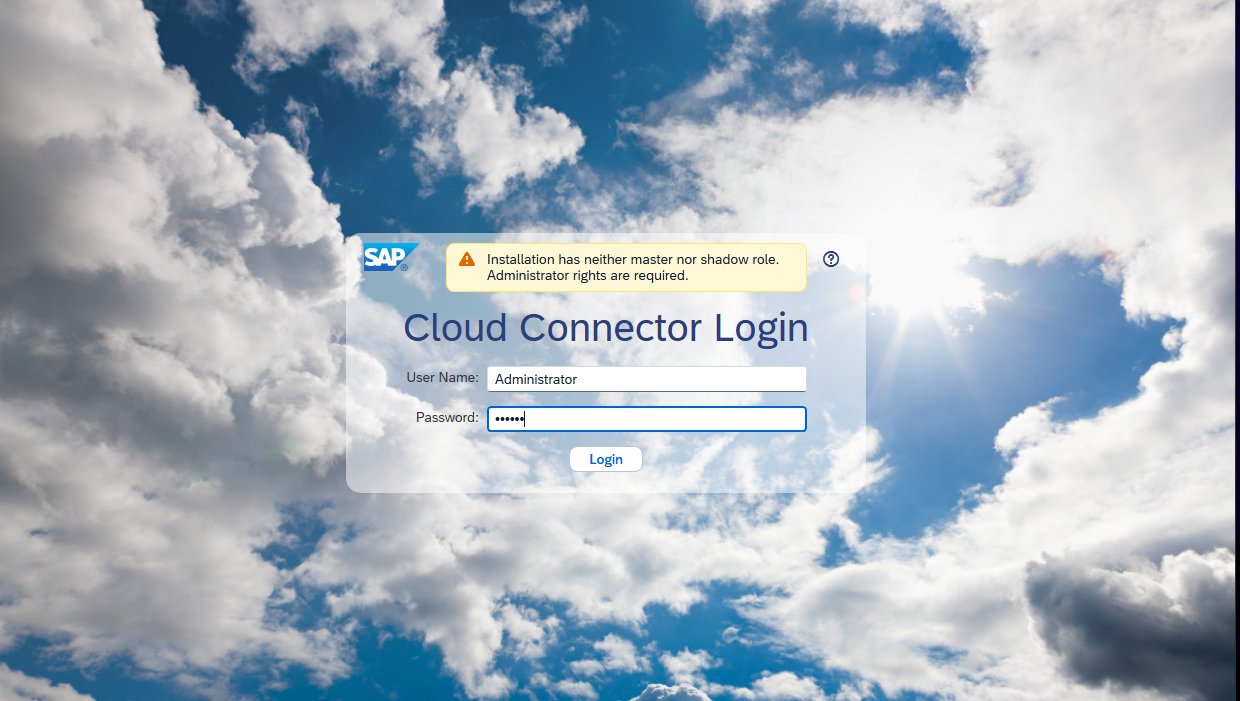Image resolution: width=1240 pixels, height=701 pixels.
Task: Click the Login button
Action: 606,459
